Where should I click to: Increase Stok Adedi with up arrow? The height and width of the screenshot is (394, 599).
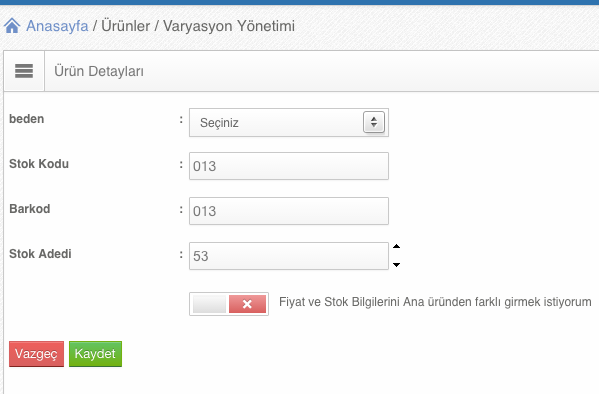pos(397,246)
